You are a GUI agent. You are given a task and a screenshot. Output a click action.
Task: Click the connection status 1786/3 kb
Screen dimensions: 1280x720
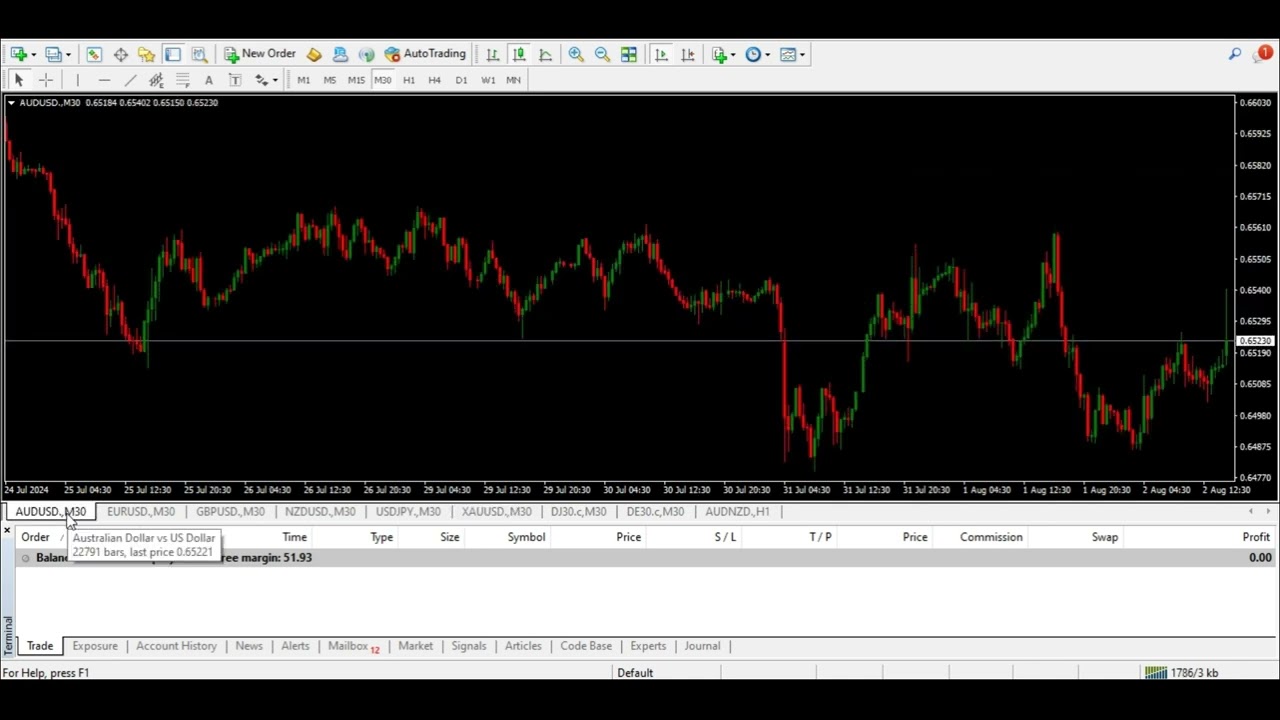coord(1182,673)
